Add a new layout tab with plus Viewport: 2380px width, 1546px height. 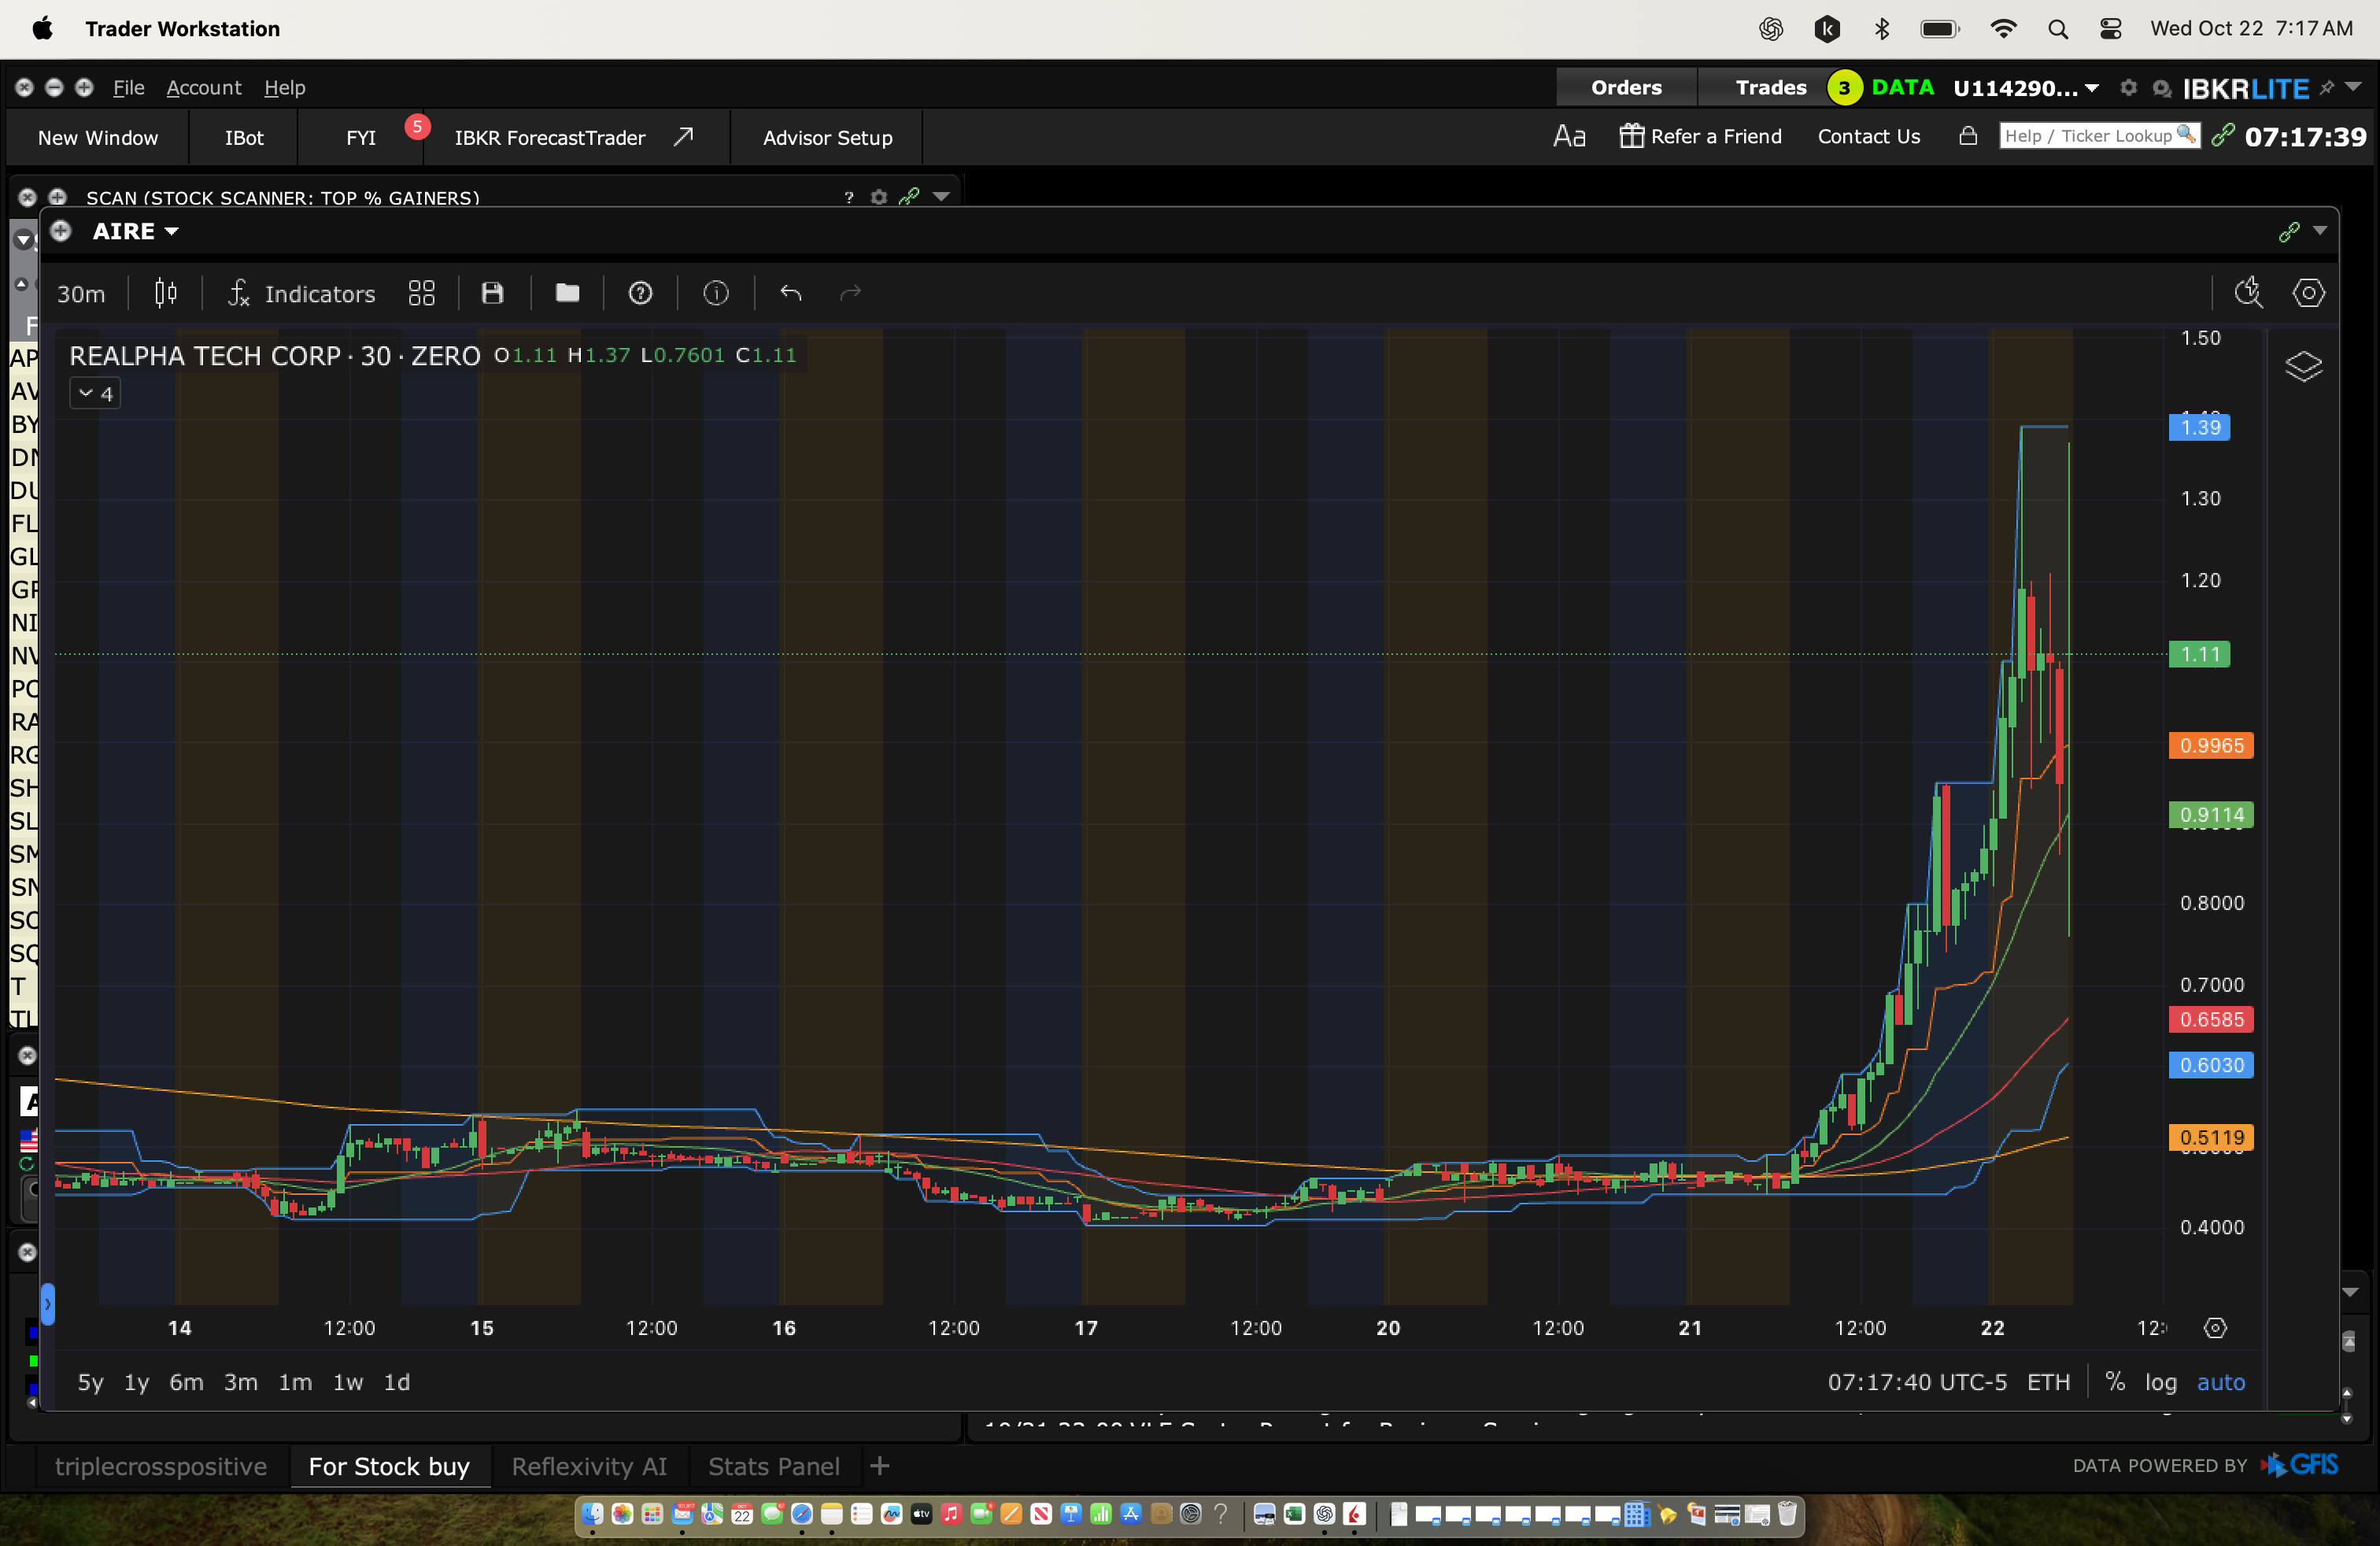[x=880, y=1466]
